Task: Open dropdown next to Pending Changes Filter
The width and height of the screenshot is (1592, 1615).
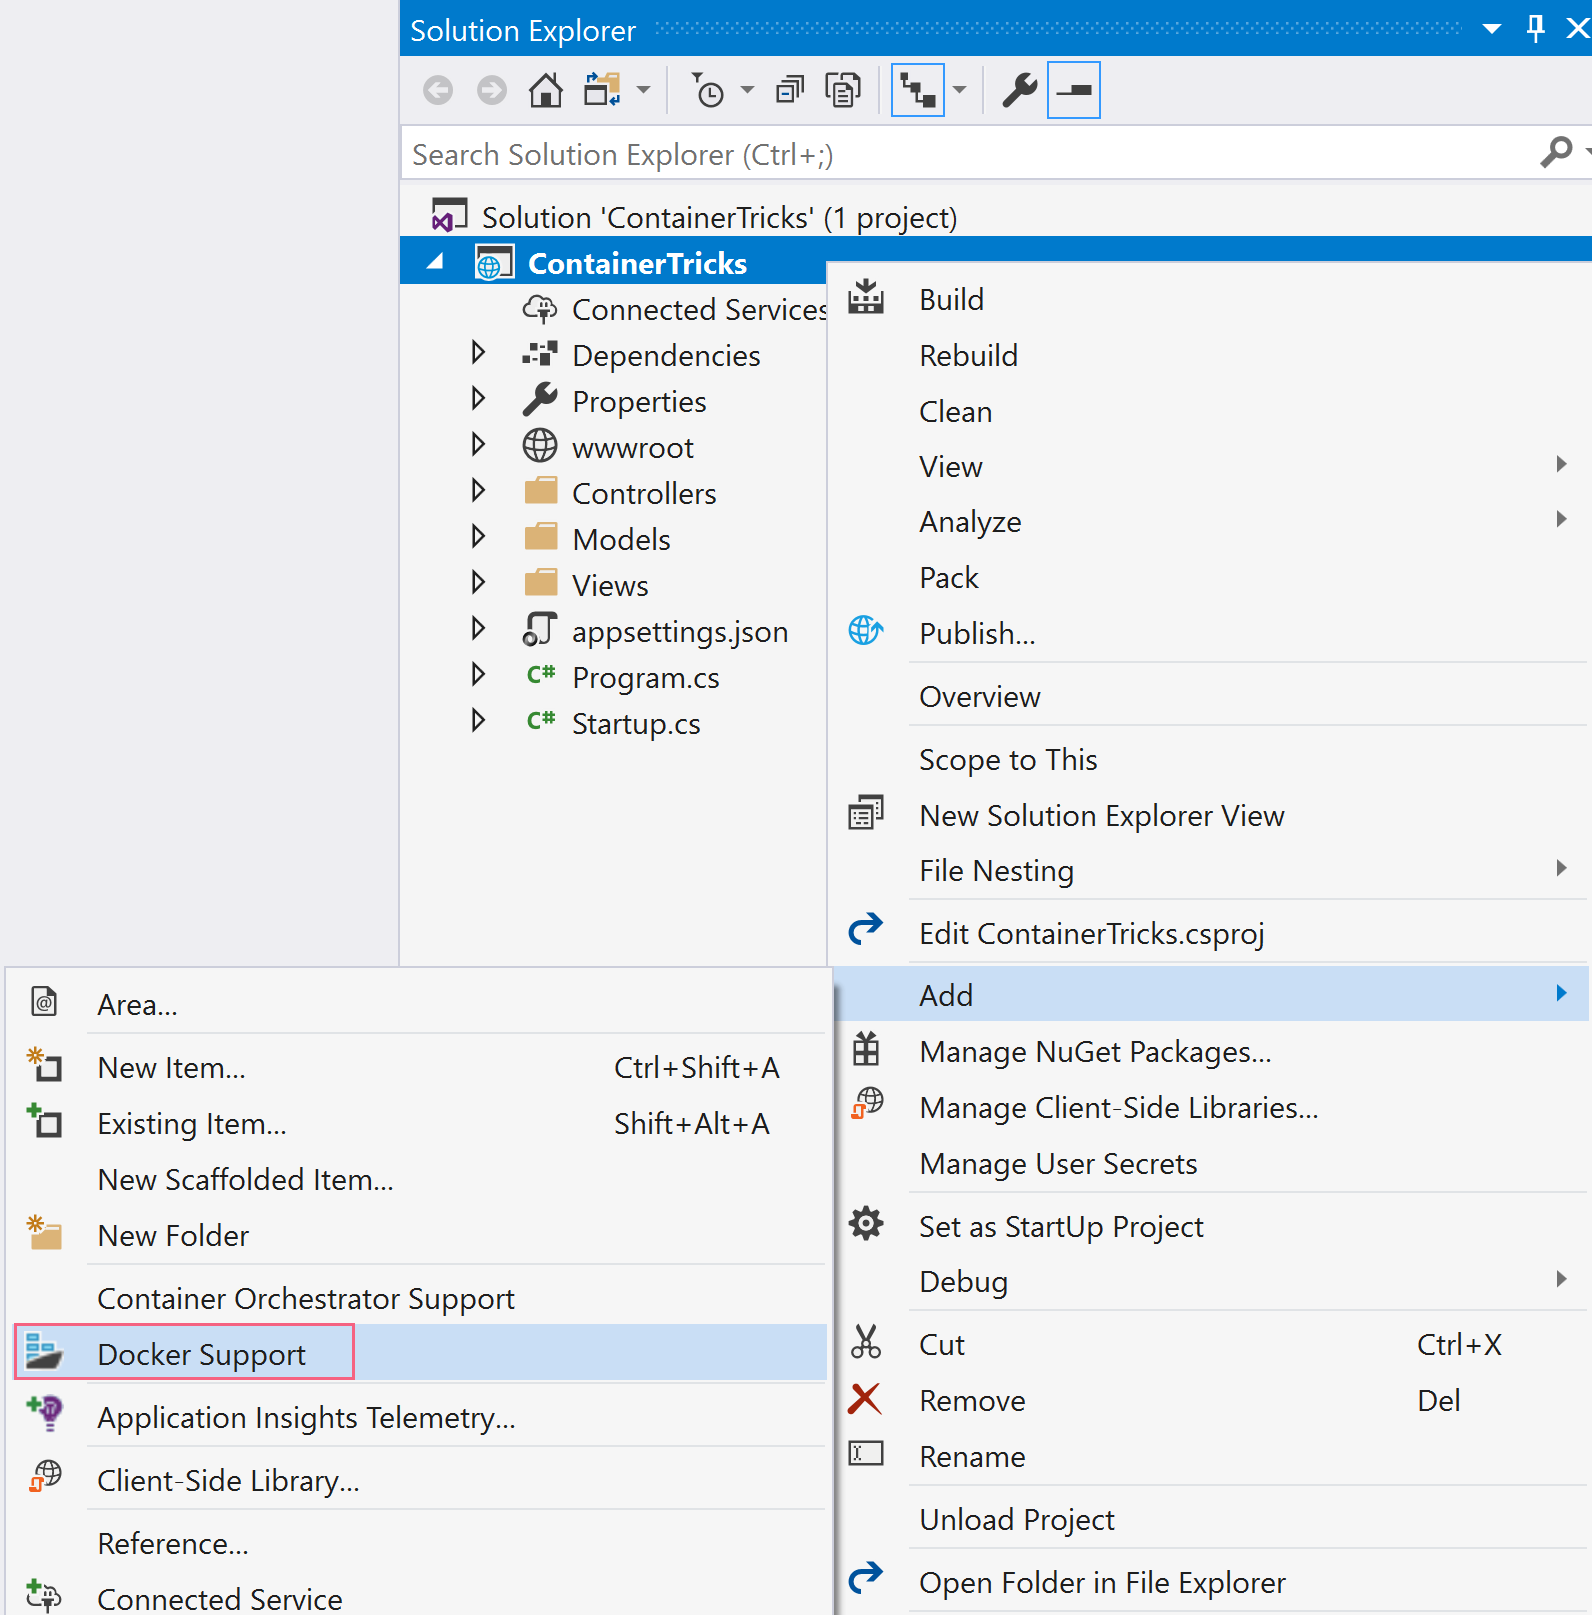Action: point(747,91)
